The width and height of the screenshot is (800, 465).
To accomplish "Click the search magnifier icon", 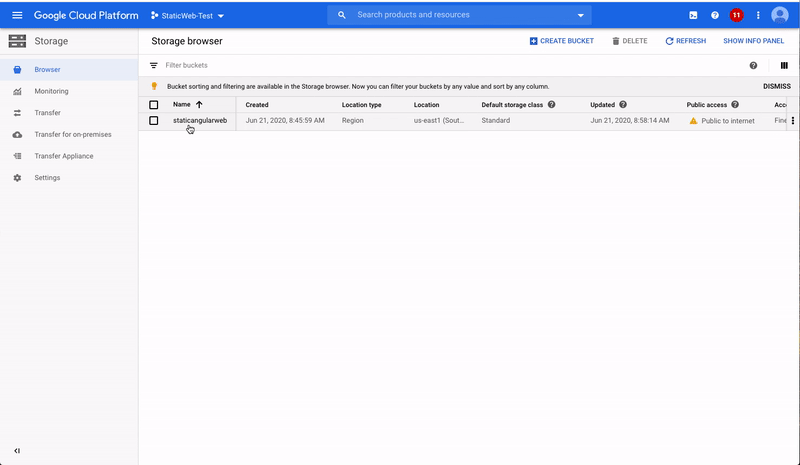I will tap(342, 15).
